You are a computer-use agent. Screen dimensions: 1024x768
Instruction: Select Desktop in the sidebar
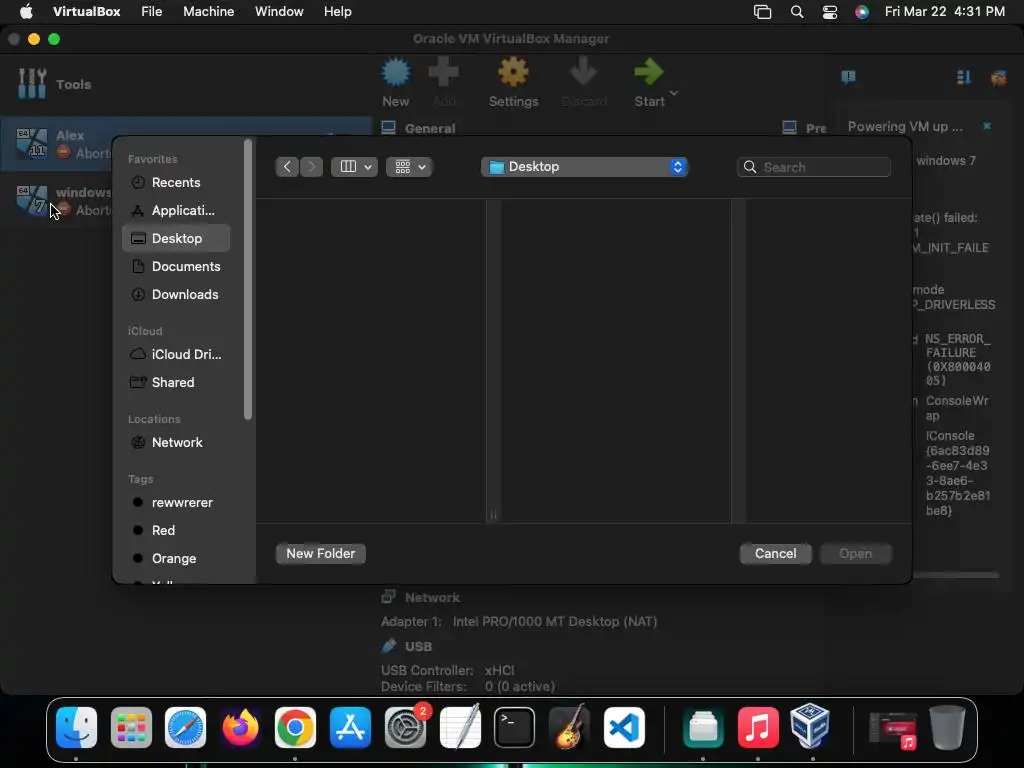176,238
